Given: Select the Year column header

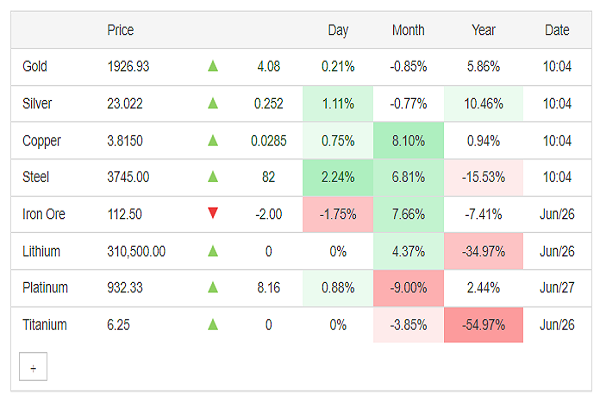Looking at the screenshot, I should (x=483, y=31).
